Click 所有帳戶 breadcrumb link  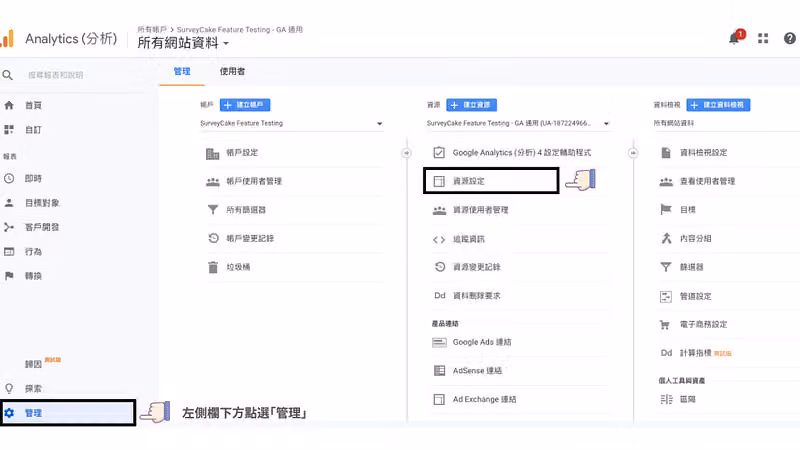[x=152, y=30]
